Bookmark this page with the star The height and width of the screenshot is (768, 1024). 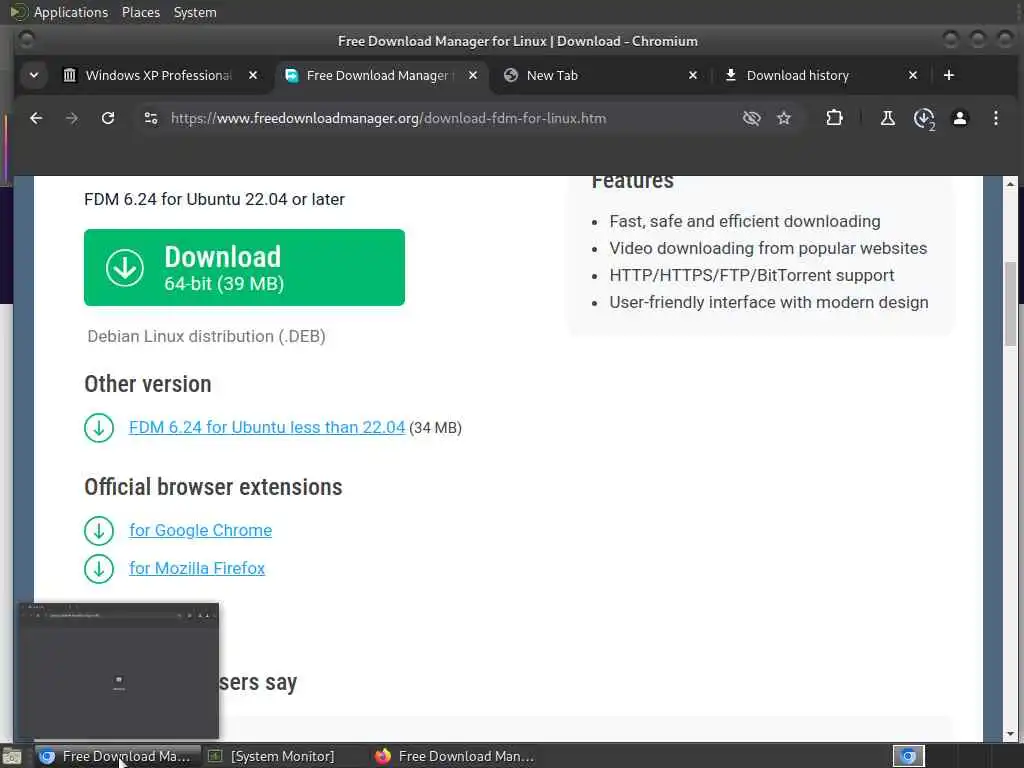coord(784,118)
